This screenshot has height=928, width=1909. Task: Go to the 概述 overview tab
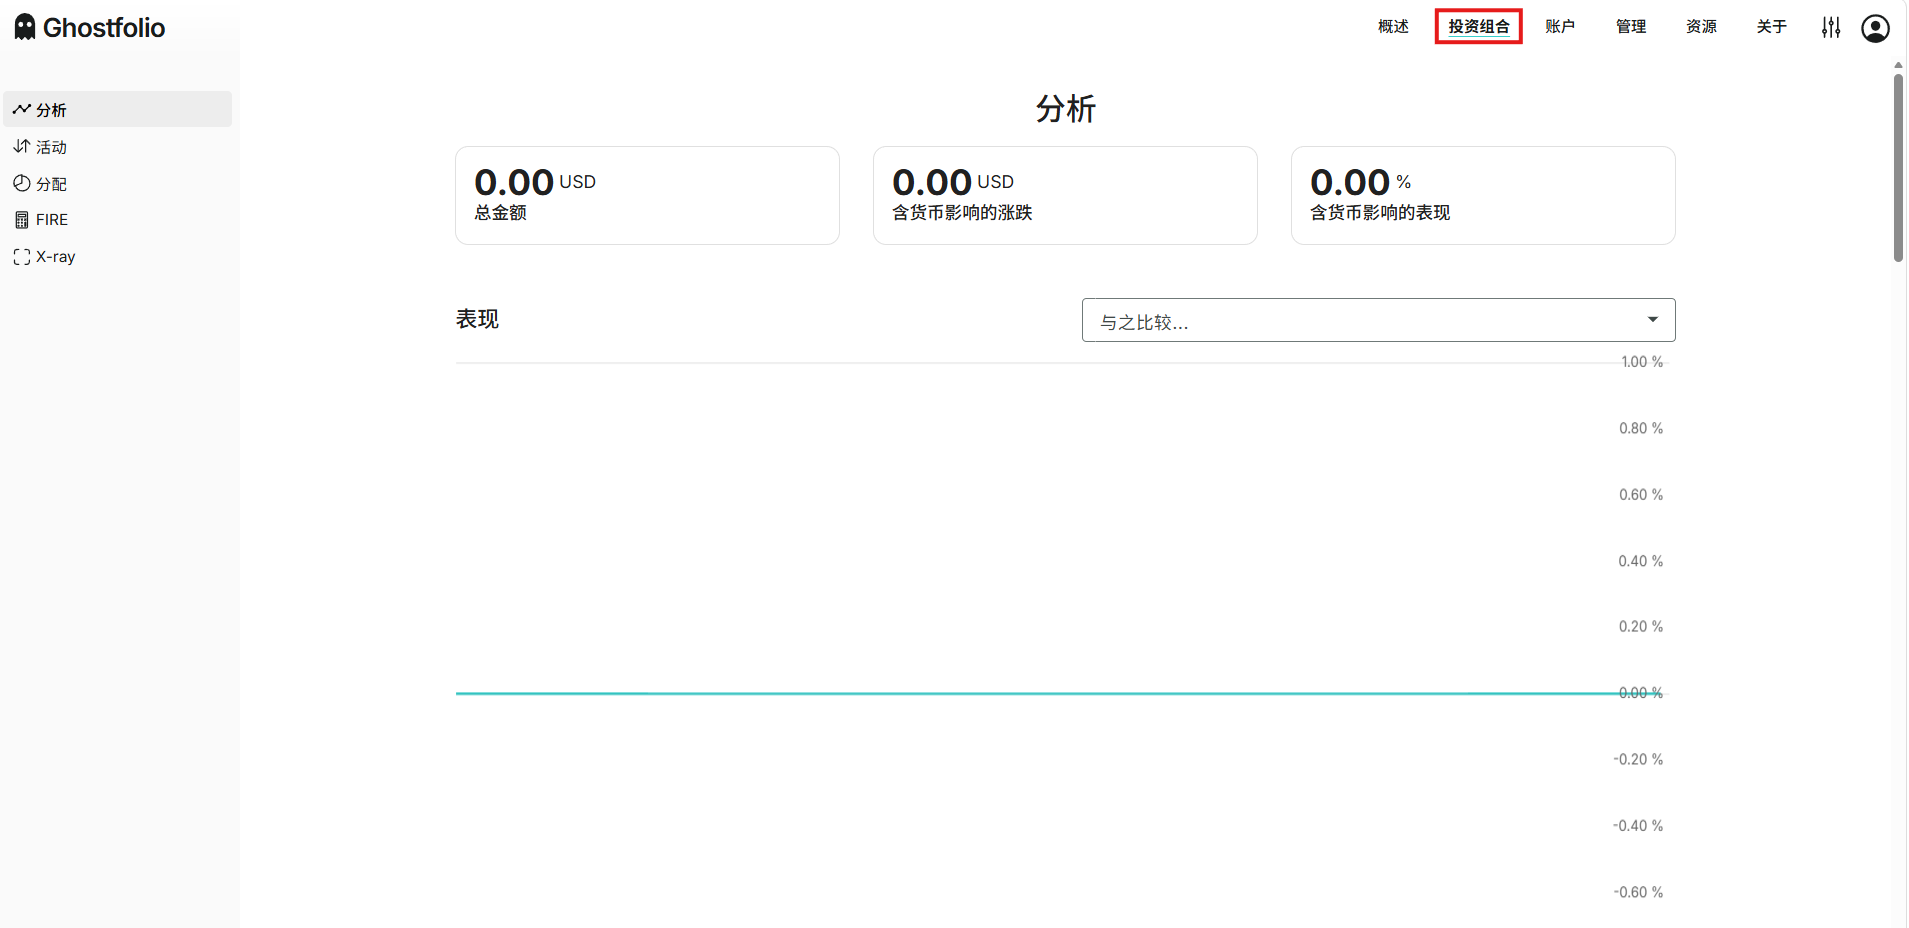coord(1393,27)
